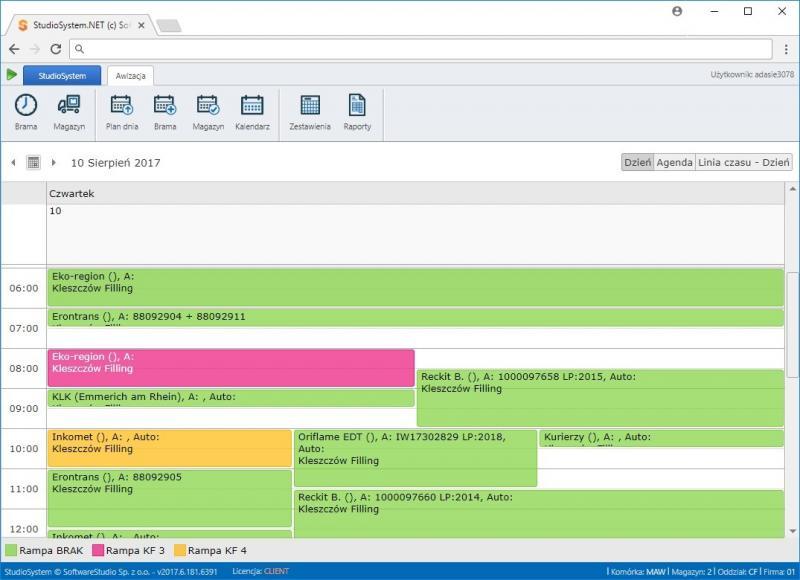Click the StudioSystem © SoftwareStudio version text

point(111,572)
